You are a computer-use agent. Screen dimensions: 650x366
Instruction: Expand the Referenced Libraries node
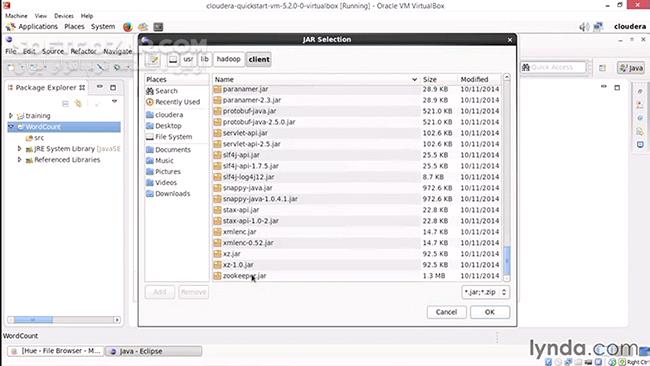[x=19, y=160]
